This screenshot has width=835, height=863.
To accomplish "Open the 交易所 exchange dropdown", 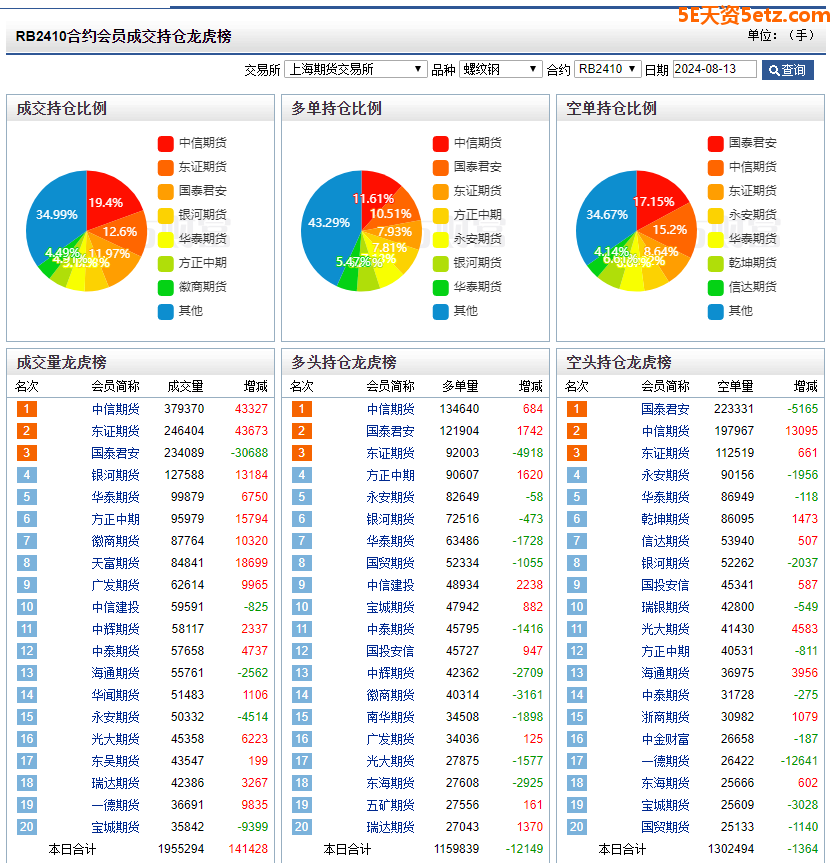I will pos(356,69).
